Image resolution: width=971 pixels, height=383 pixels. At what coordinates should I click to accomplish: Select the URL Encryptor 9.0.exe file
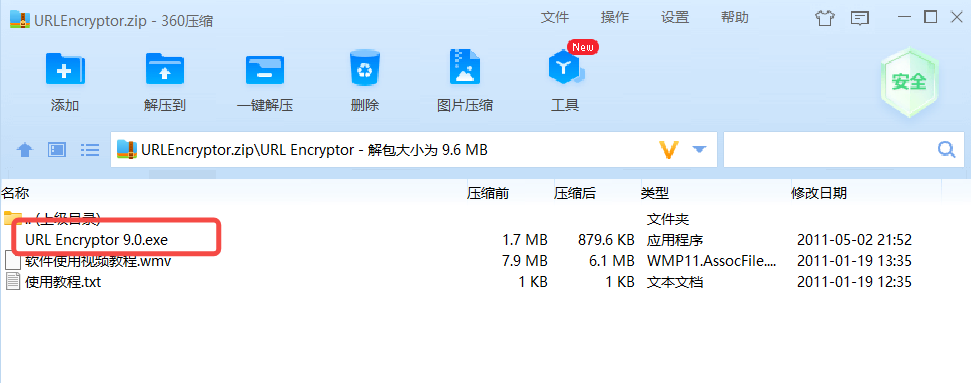(x=97, y=240)
